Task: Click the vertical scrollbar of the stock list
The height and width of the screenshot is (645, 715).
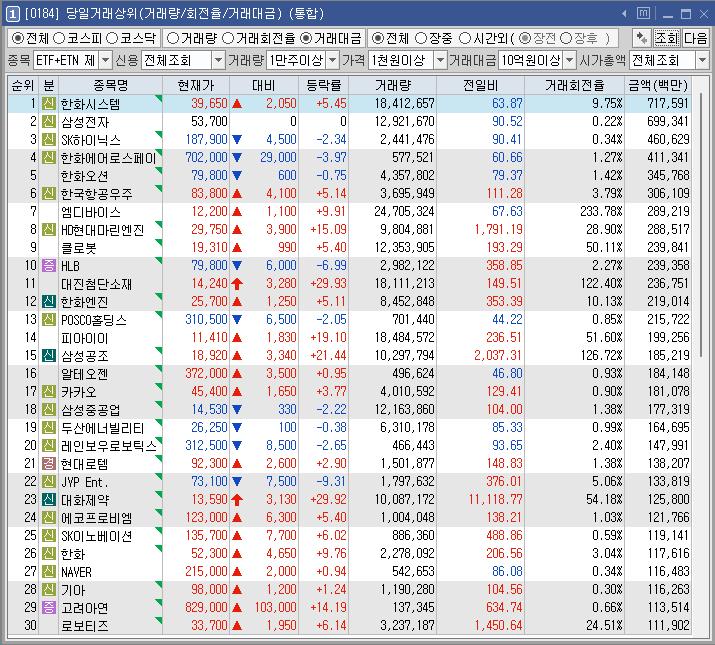Action: pyautogui.click(x=701, y=226)
